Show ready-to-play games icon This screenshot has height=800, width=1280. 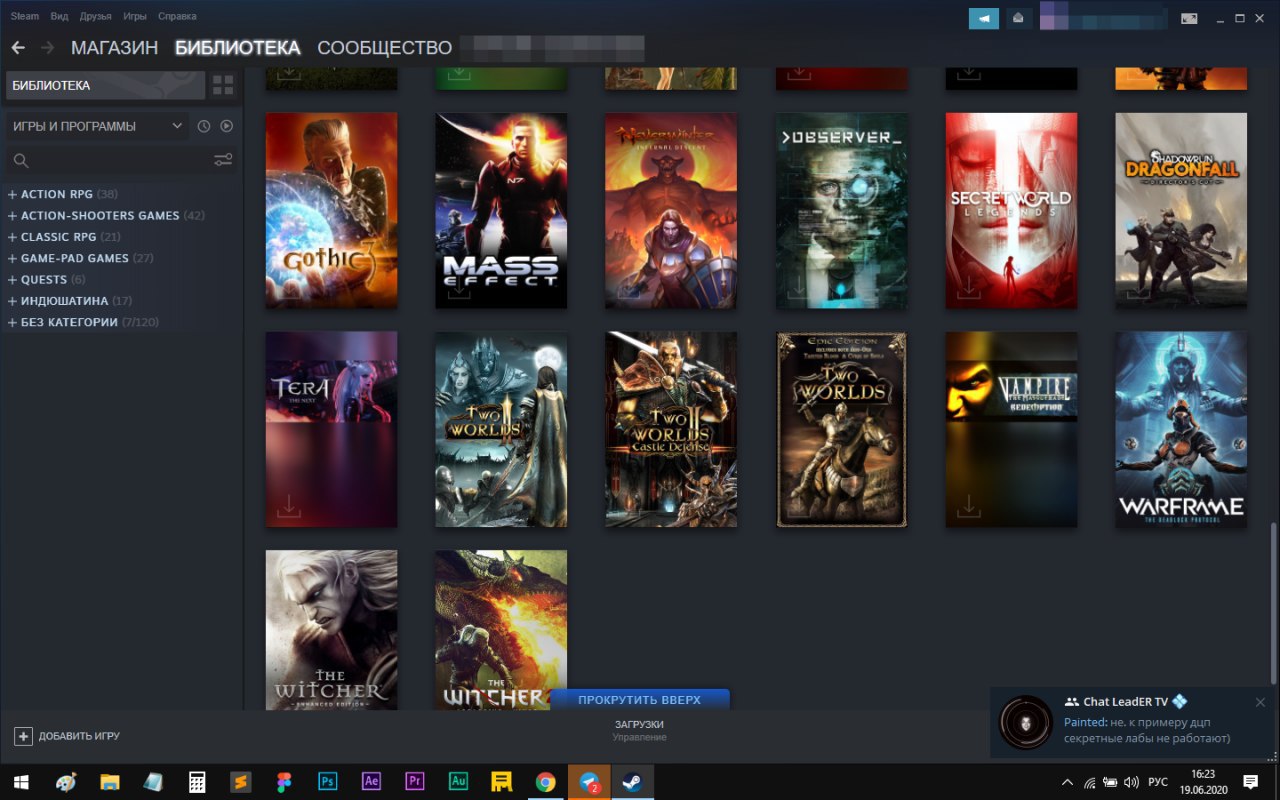227,126
